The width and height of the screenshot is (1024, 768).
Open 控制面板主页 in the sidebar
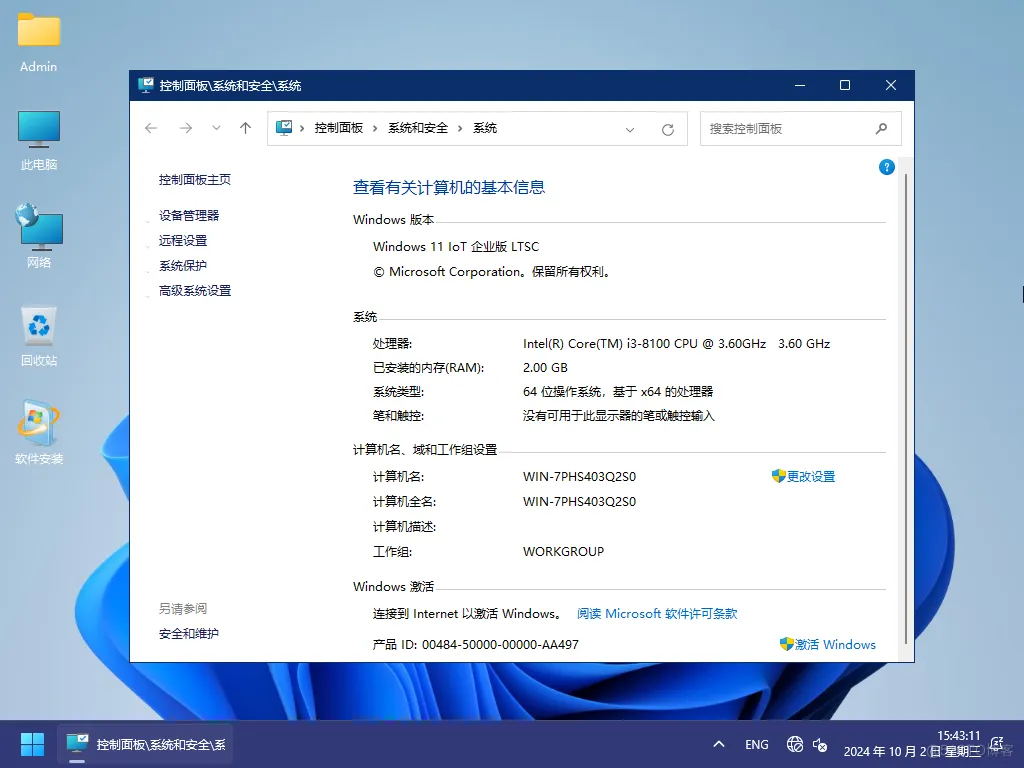(195, 180)
